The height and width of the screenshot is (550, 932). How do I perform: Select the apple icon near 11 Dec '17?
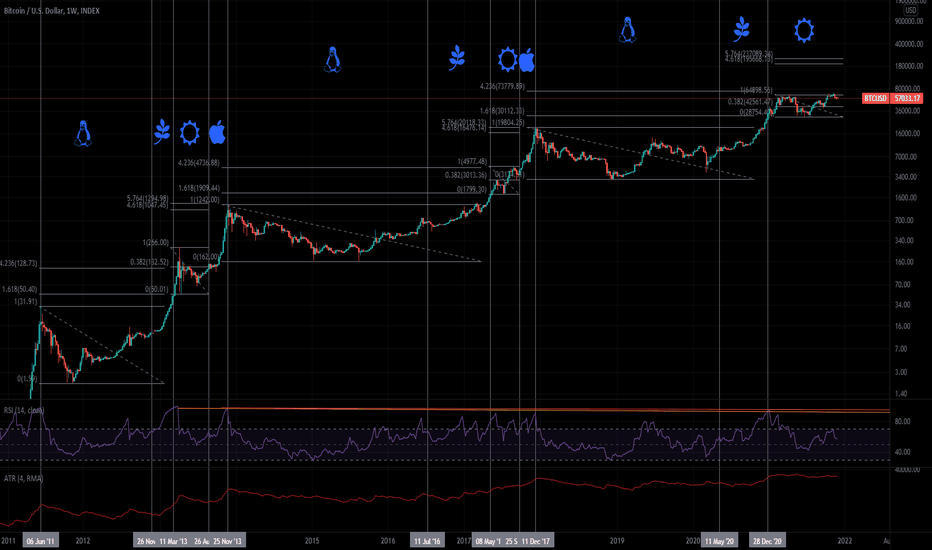[527, 60]
